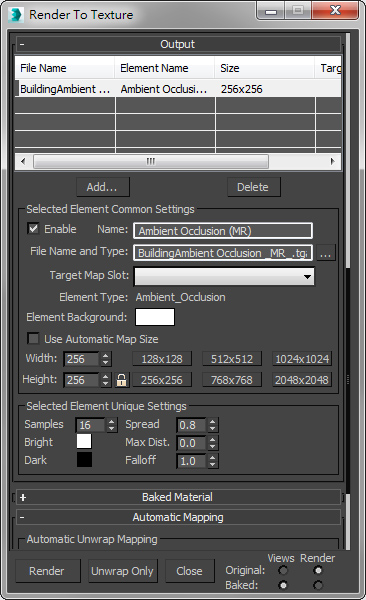This screenshot has height=600, width=366.
Task: Set map size to 512x512
Action: [x=232, y=359]
